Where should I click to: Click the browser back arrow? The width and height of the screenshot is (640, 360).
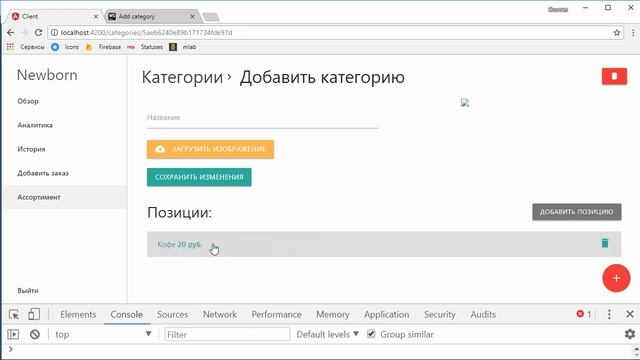click(11, 33)
